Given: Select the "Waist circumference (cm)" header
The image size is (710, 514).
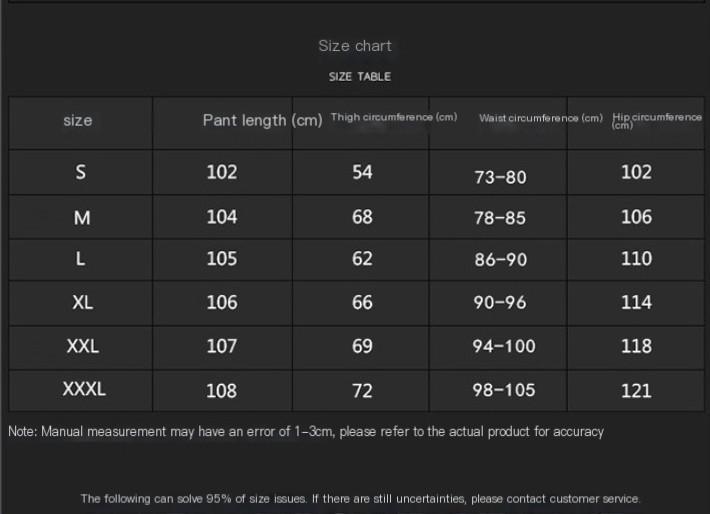Looking at the screenshot, I should pos(540,118).
